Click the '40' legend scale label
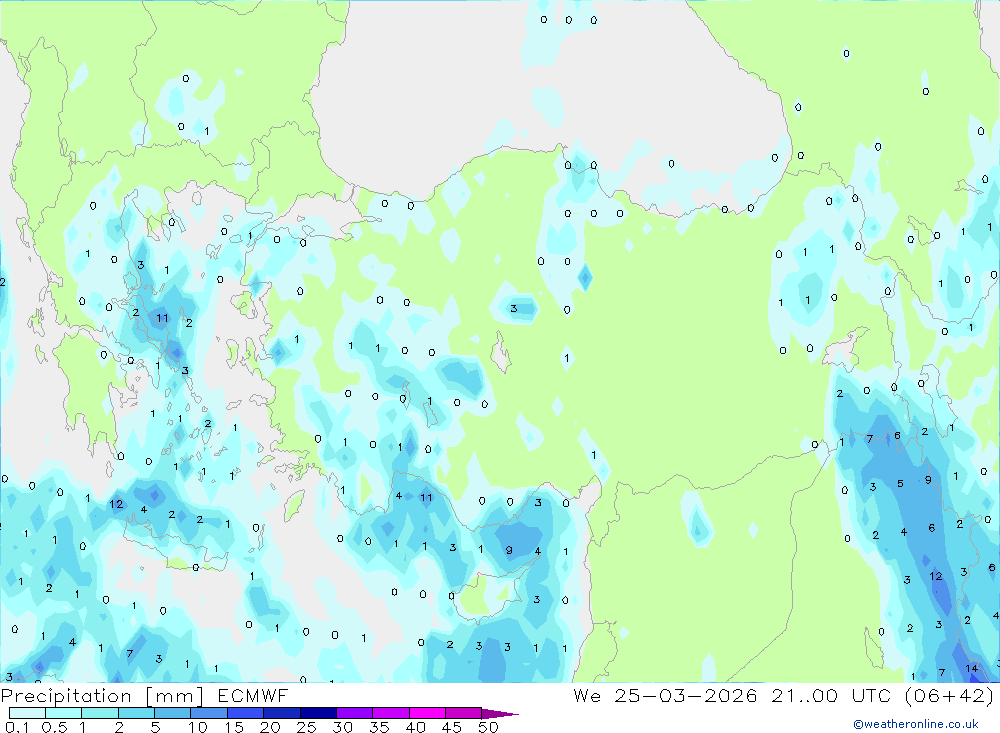The width and height of the screenshot is (1000, 733). (x=415, y=727)
